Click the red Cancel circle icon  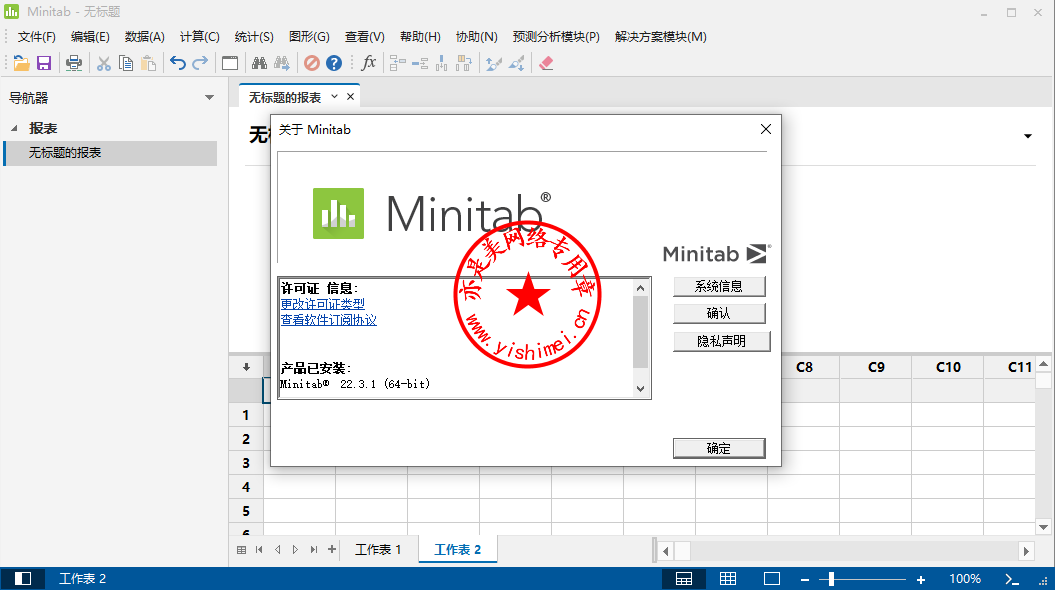(312, 63)
